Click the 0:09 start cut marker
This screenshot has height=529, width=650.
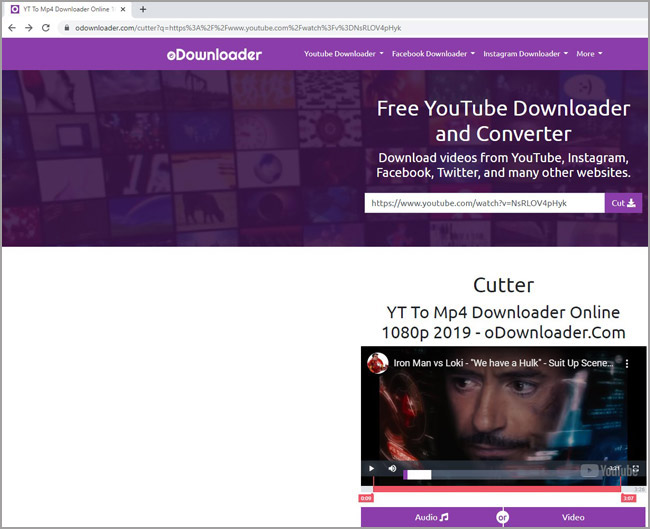click(366, 498)
